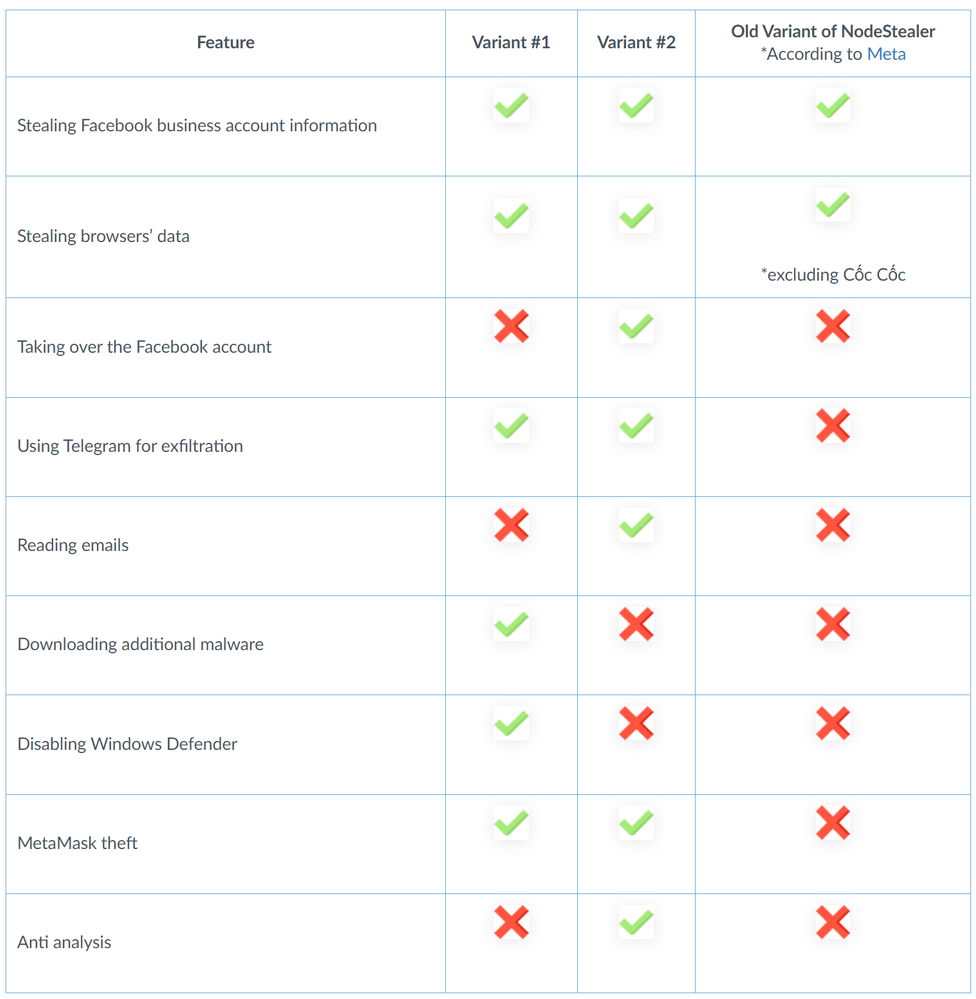Click Variant #1 checkmark for MetaMask theft
This screenshot has height=999, width=976.
[511, 823]
